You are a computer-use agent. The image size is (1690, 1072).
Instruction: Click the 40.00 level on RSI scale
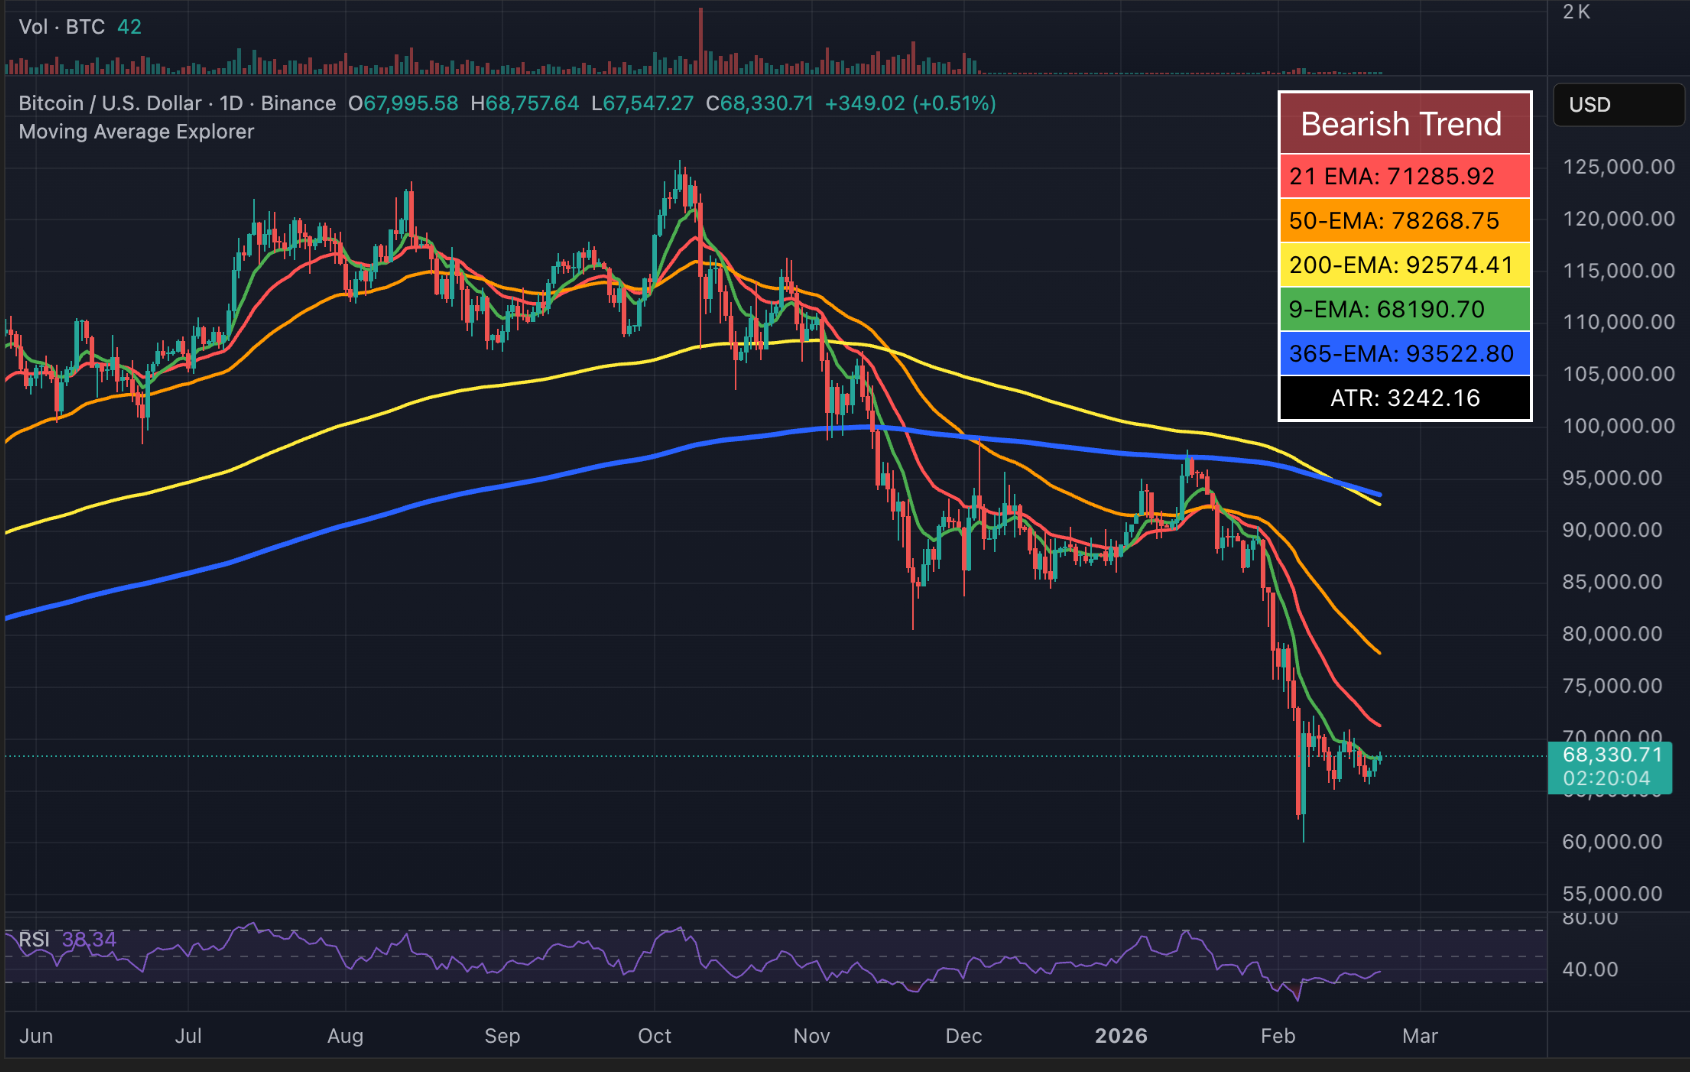(1589, 969)
